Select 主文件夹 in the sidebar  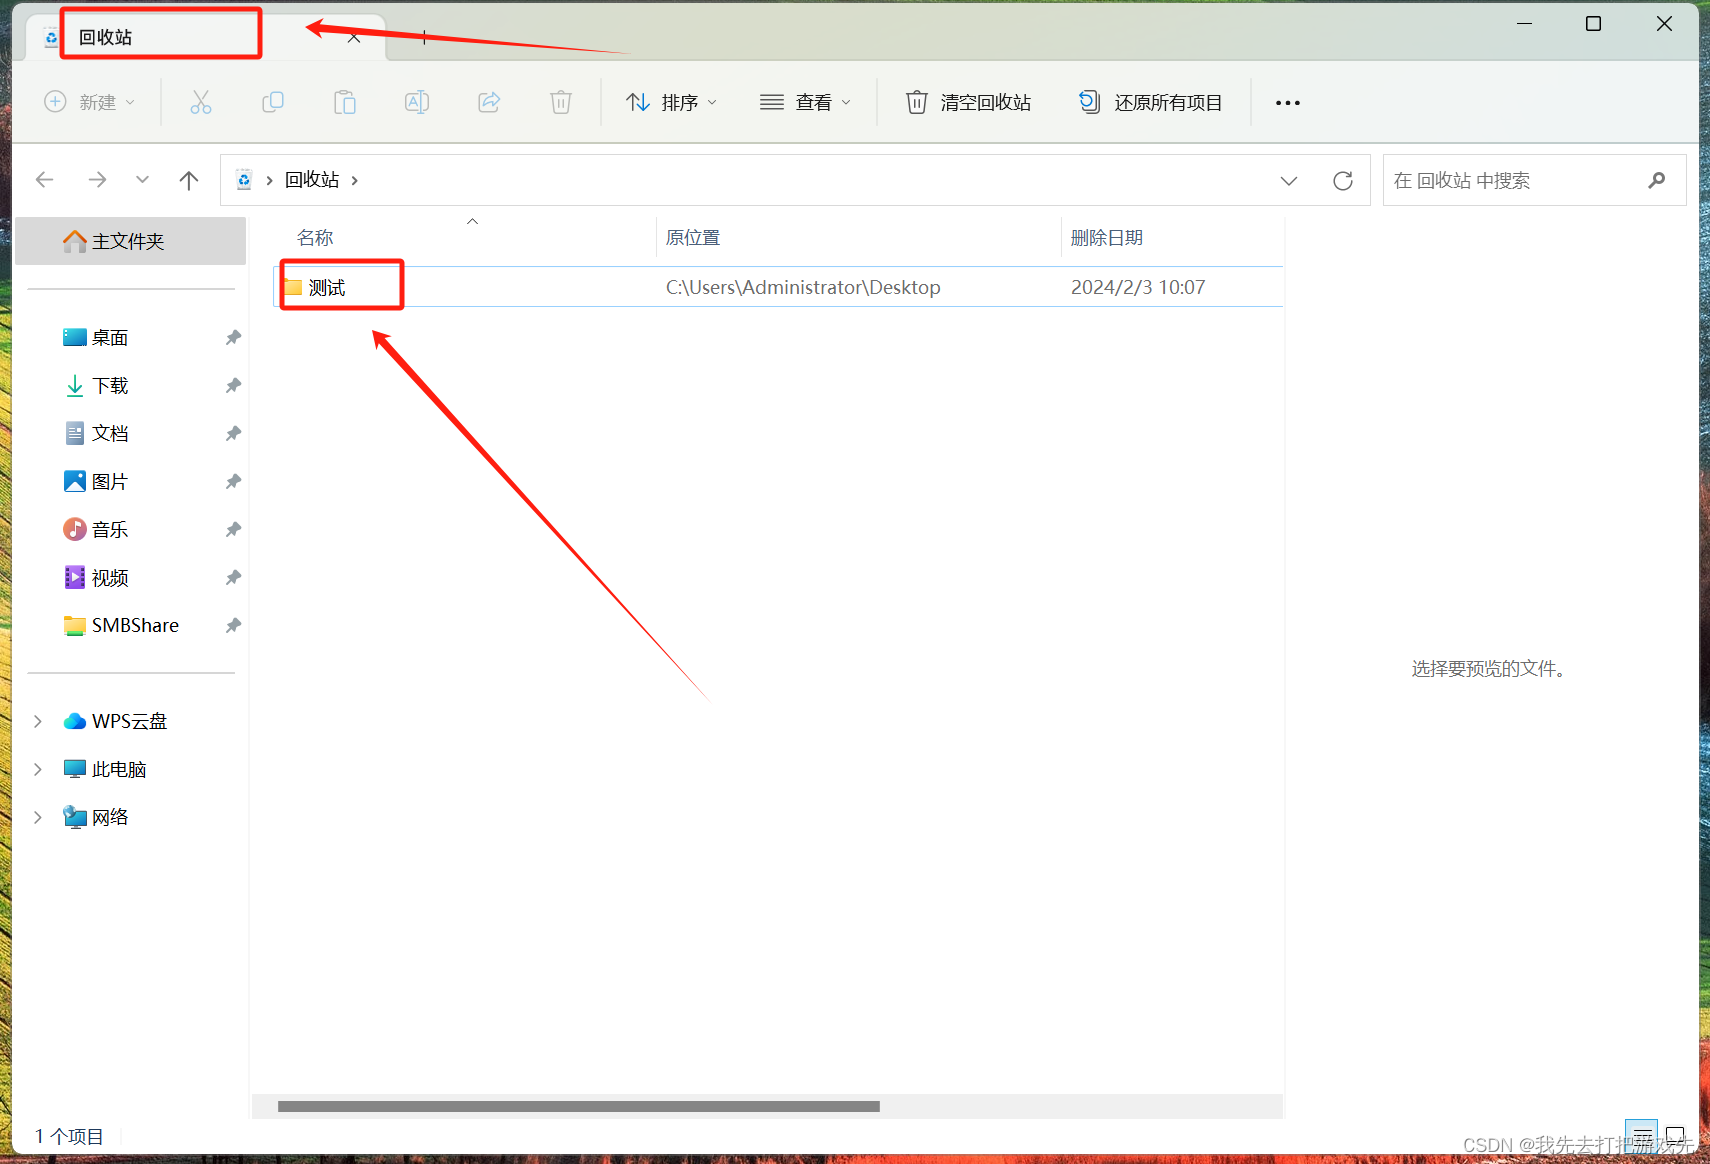[x=131, y=241]
